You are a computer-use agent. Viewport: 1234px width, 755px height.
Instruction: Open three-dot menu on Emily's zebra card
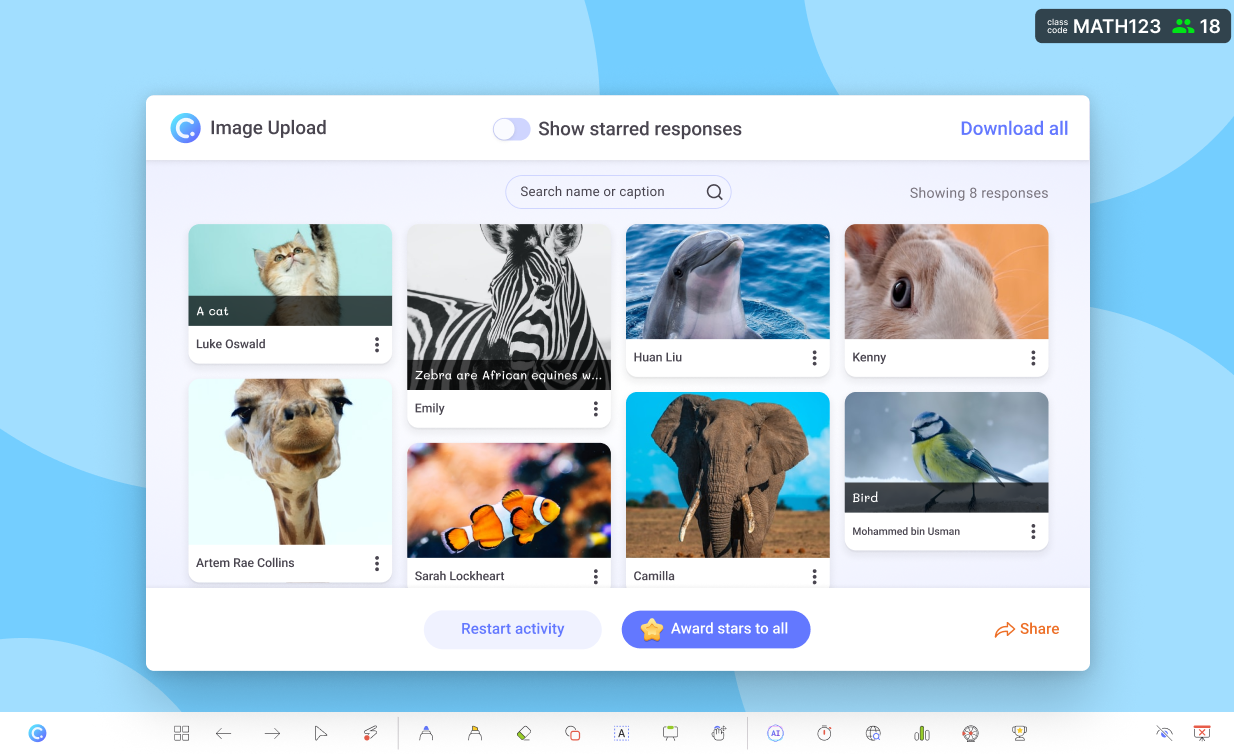click(596, 409)
